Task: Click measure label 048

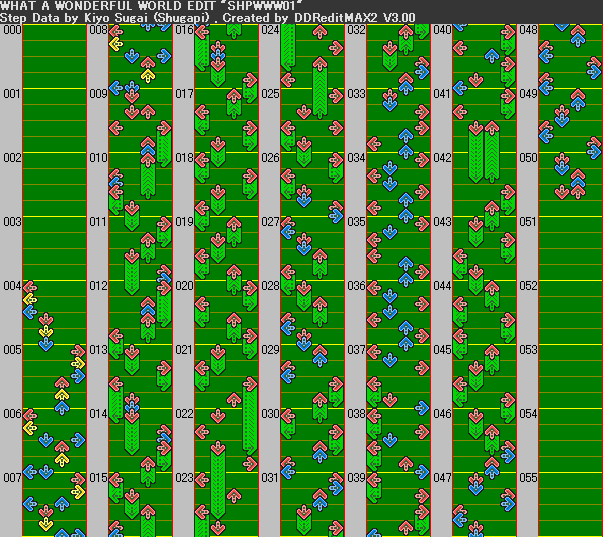Action: tap(528, 30)
